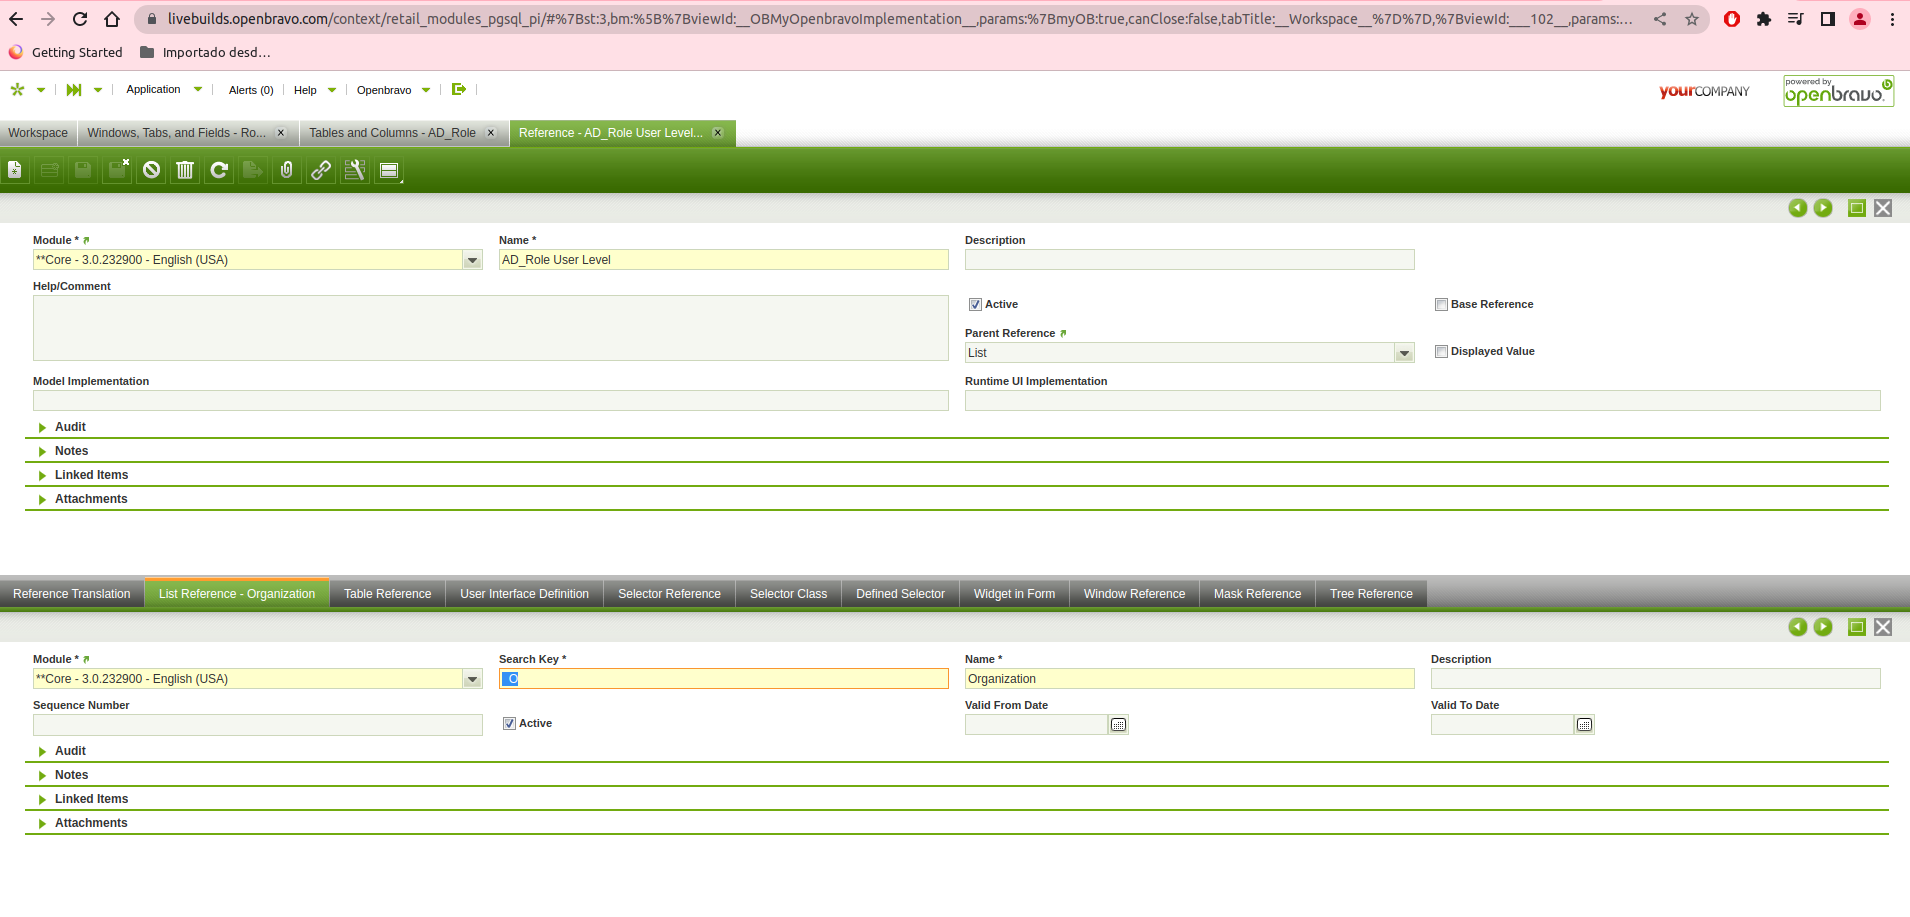The image size is (1910, 917).
Task: Switch to the Table Reference tab
Action: coord(387,594)
